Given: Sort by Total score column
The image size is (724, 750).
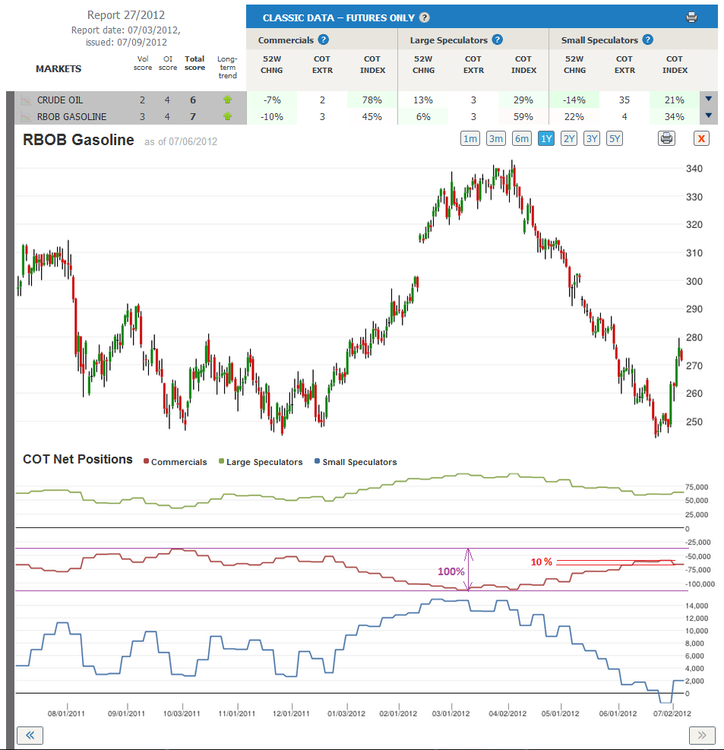Looking at the screenshot, I should click(x=195, y=63).
